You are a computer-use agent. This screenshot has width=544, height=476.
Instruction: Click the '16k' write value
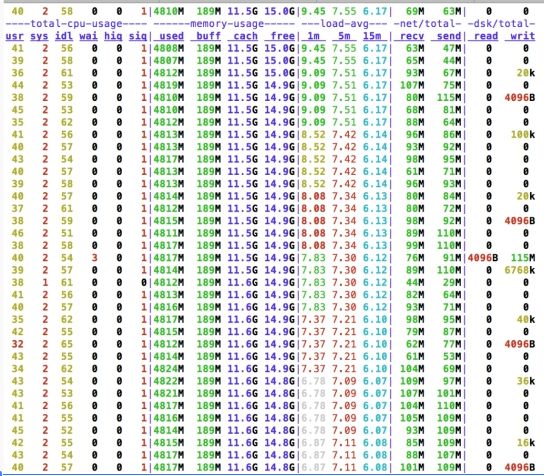(x=526, y=443)
